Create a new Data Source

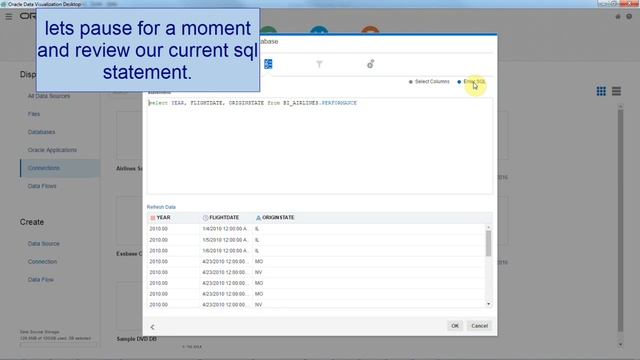(44, 243)
